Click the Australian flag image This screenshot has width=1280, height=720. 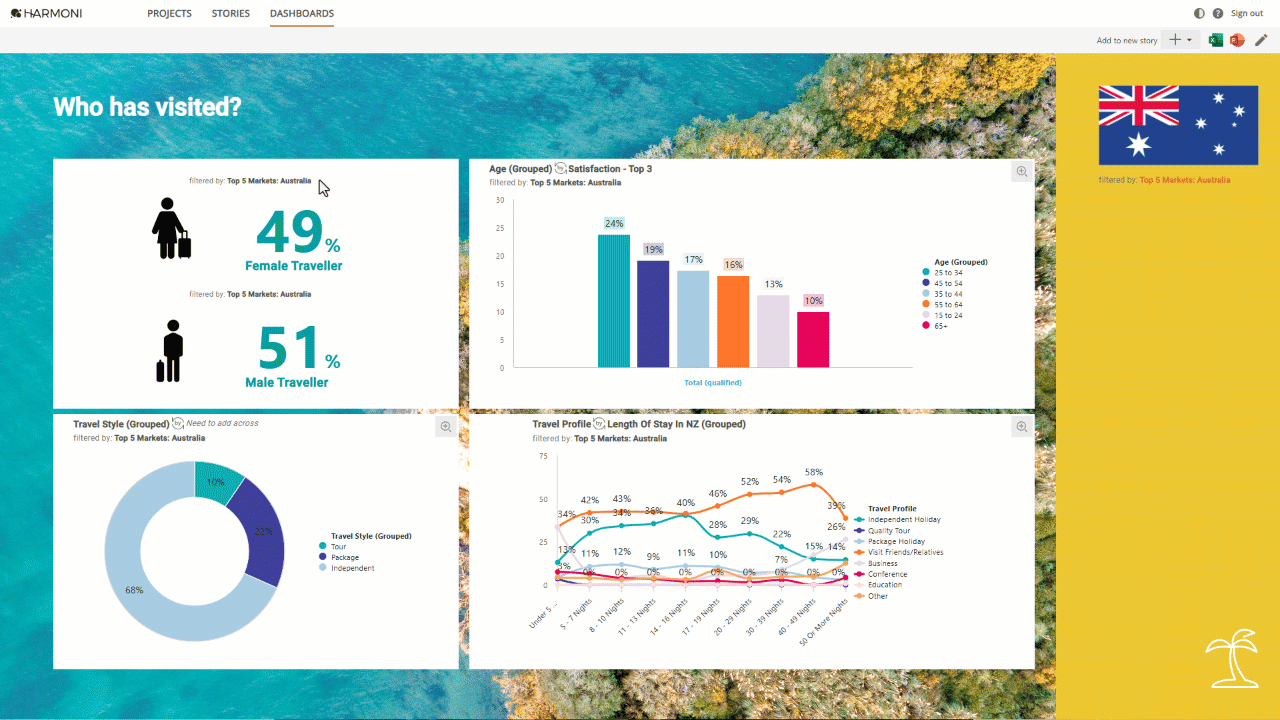[1178, 124]
